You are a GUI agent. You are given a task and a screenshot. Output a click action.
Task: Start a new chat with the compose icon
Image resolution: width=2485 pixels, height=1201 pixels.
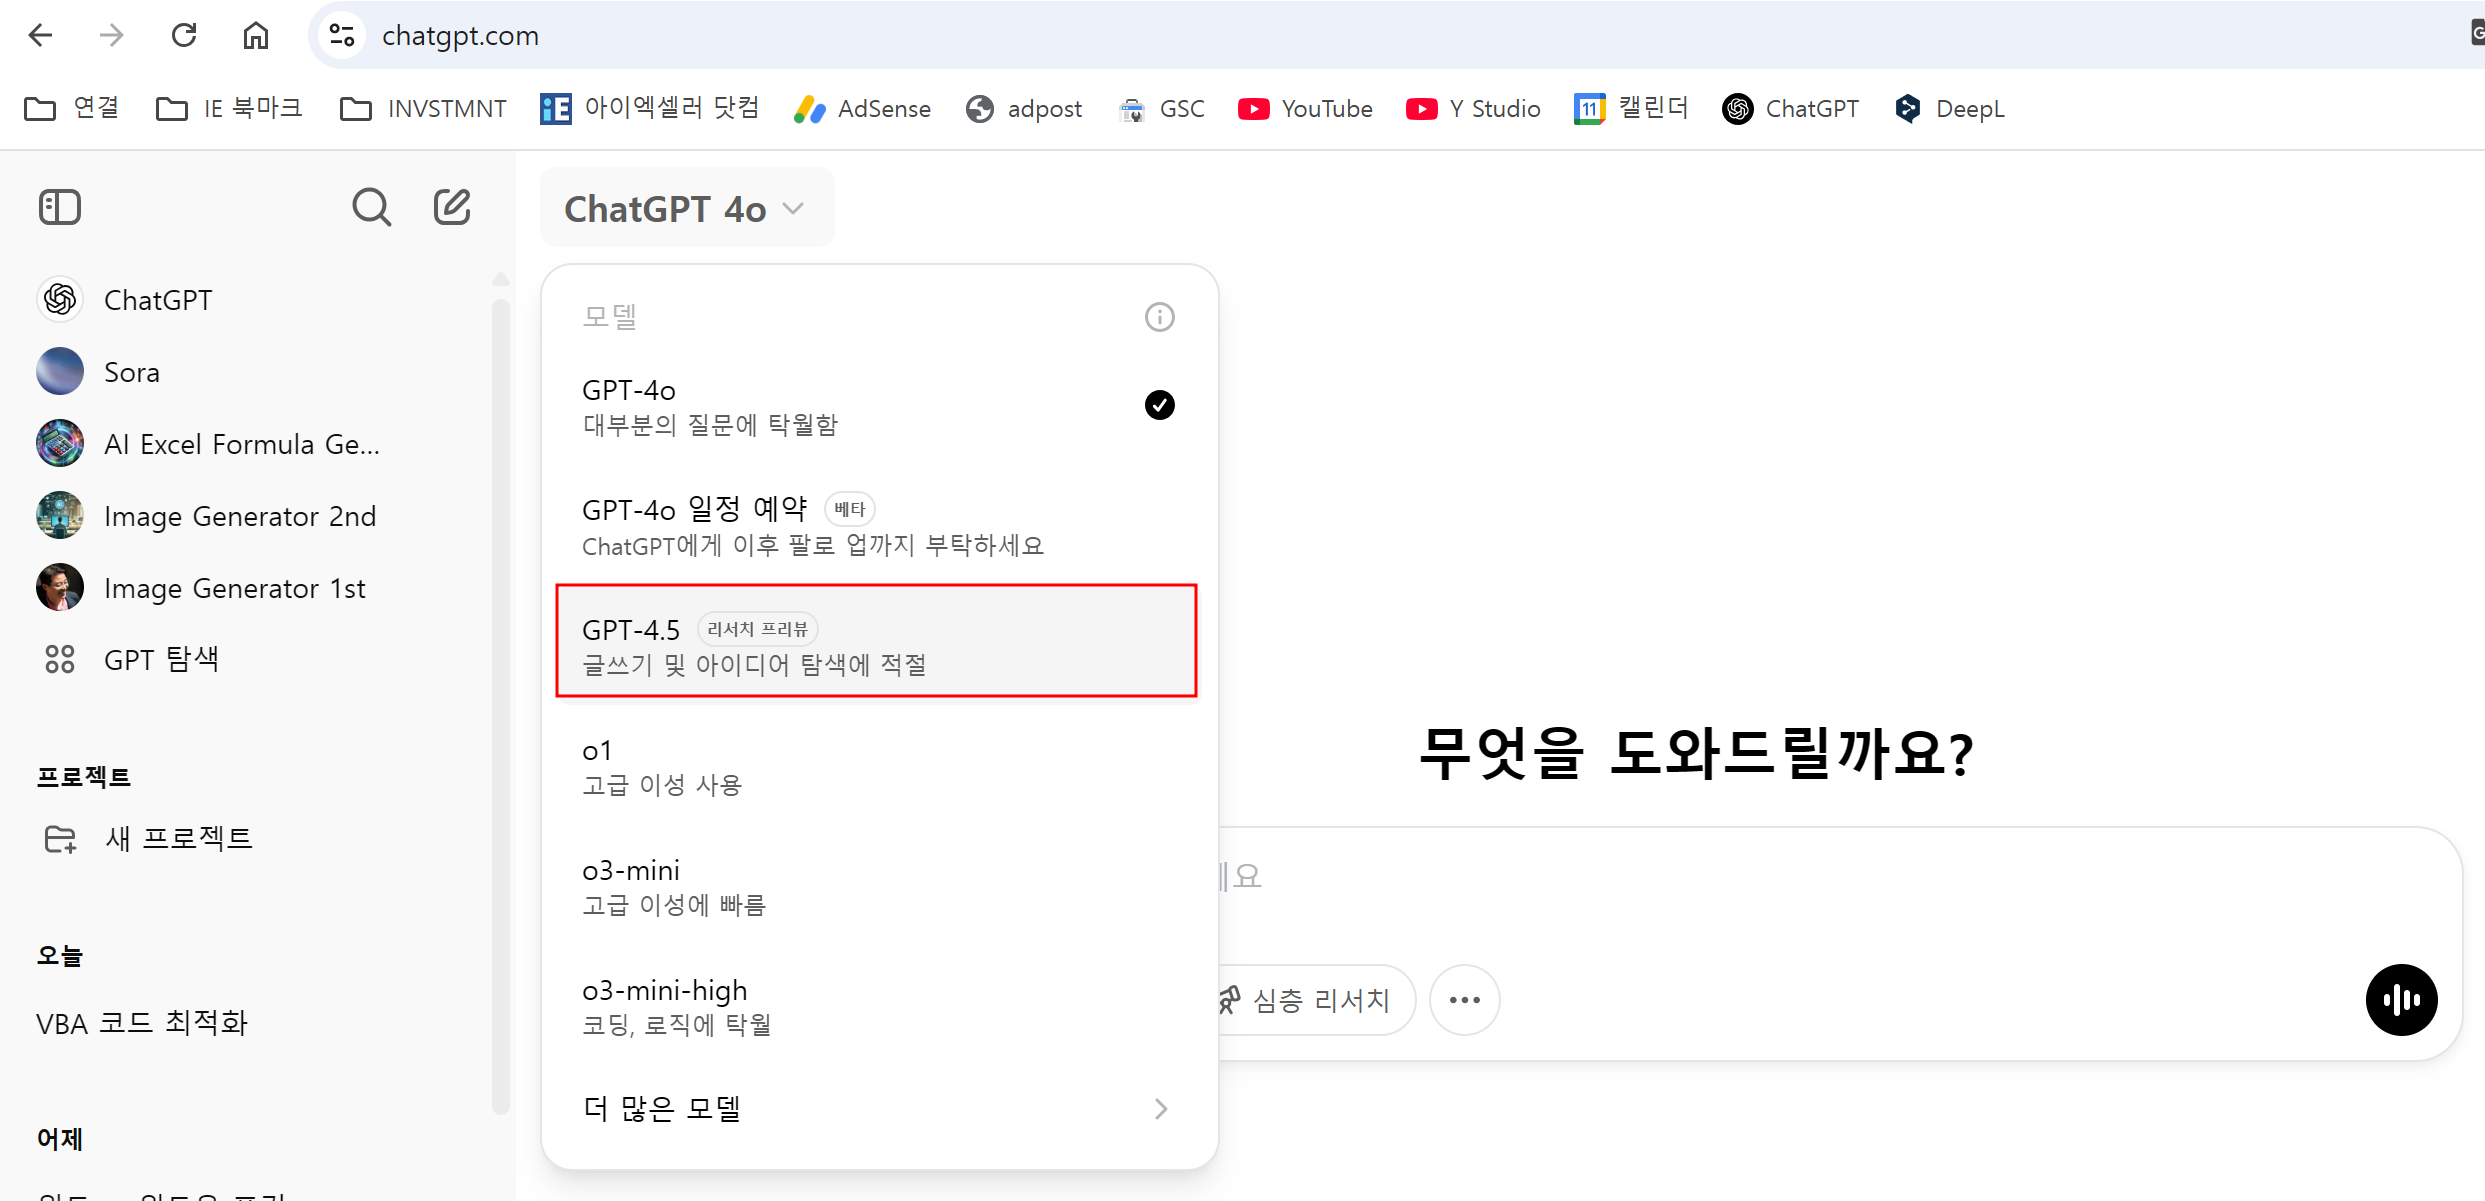tap(452, 207)
